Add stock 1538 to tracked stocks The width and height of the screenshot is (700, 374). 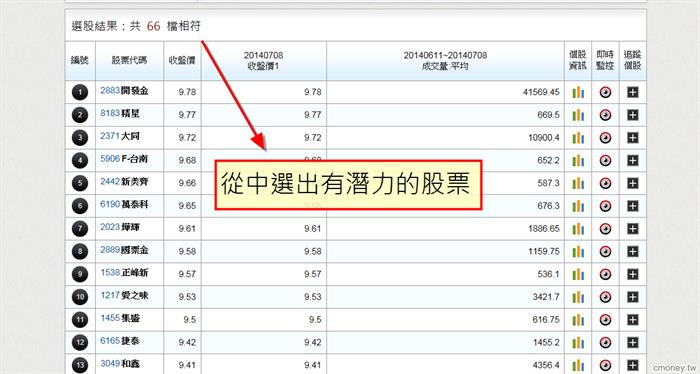pos(633,274)
